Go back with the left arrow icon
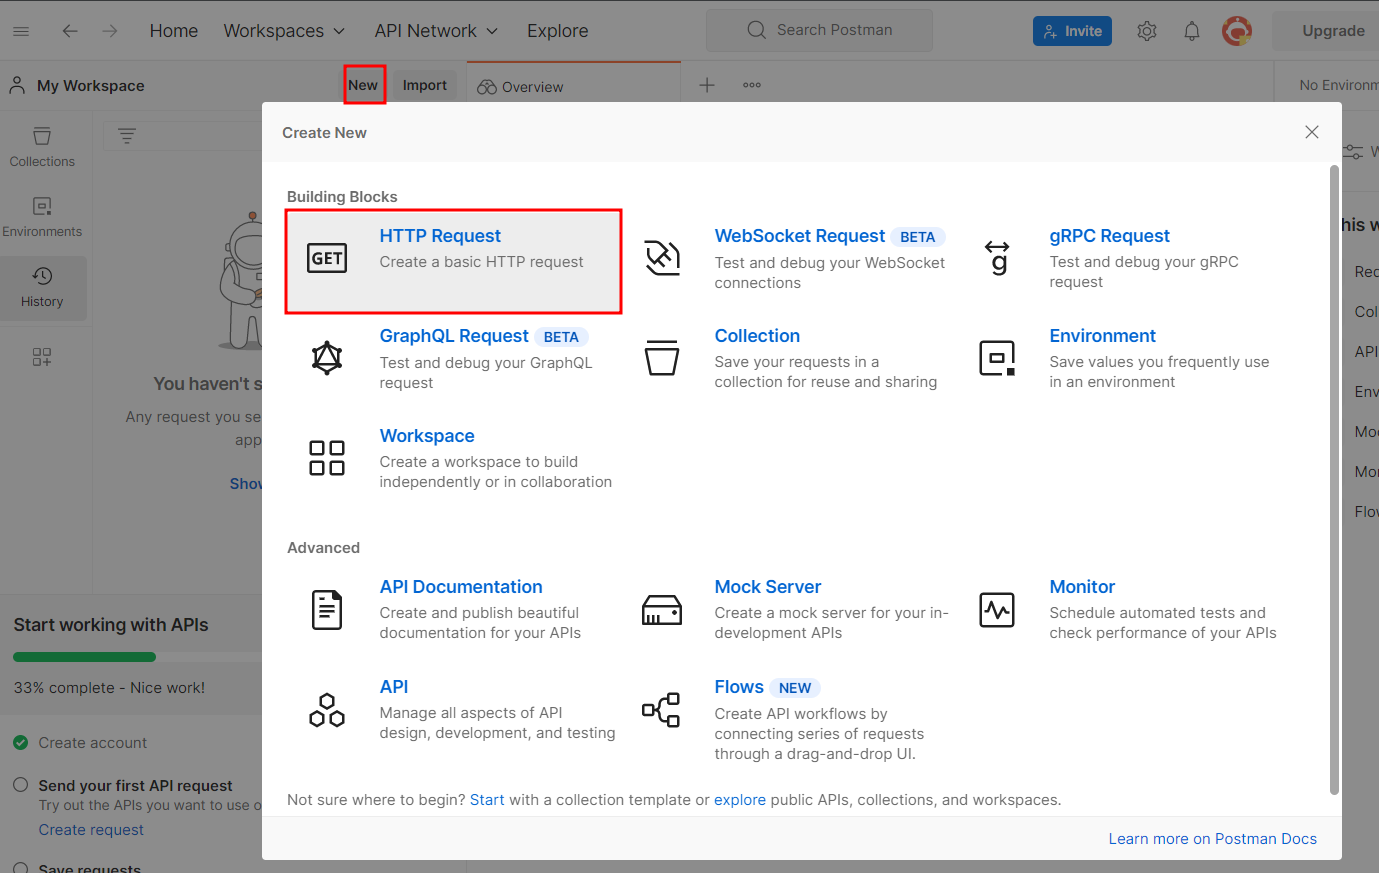Image resolution: width=1379 pixels, height=873 pixels. pos(70,31)
